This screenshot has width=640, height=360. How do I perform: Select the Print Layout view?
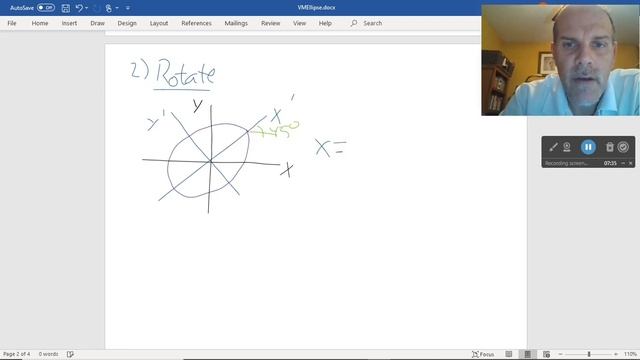(527, 354)
